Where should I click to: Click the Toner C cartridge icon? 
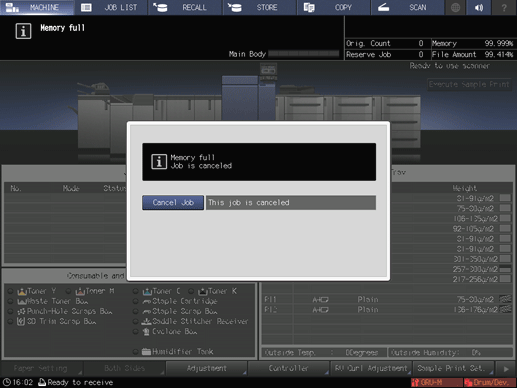[147, 291]
